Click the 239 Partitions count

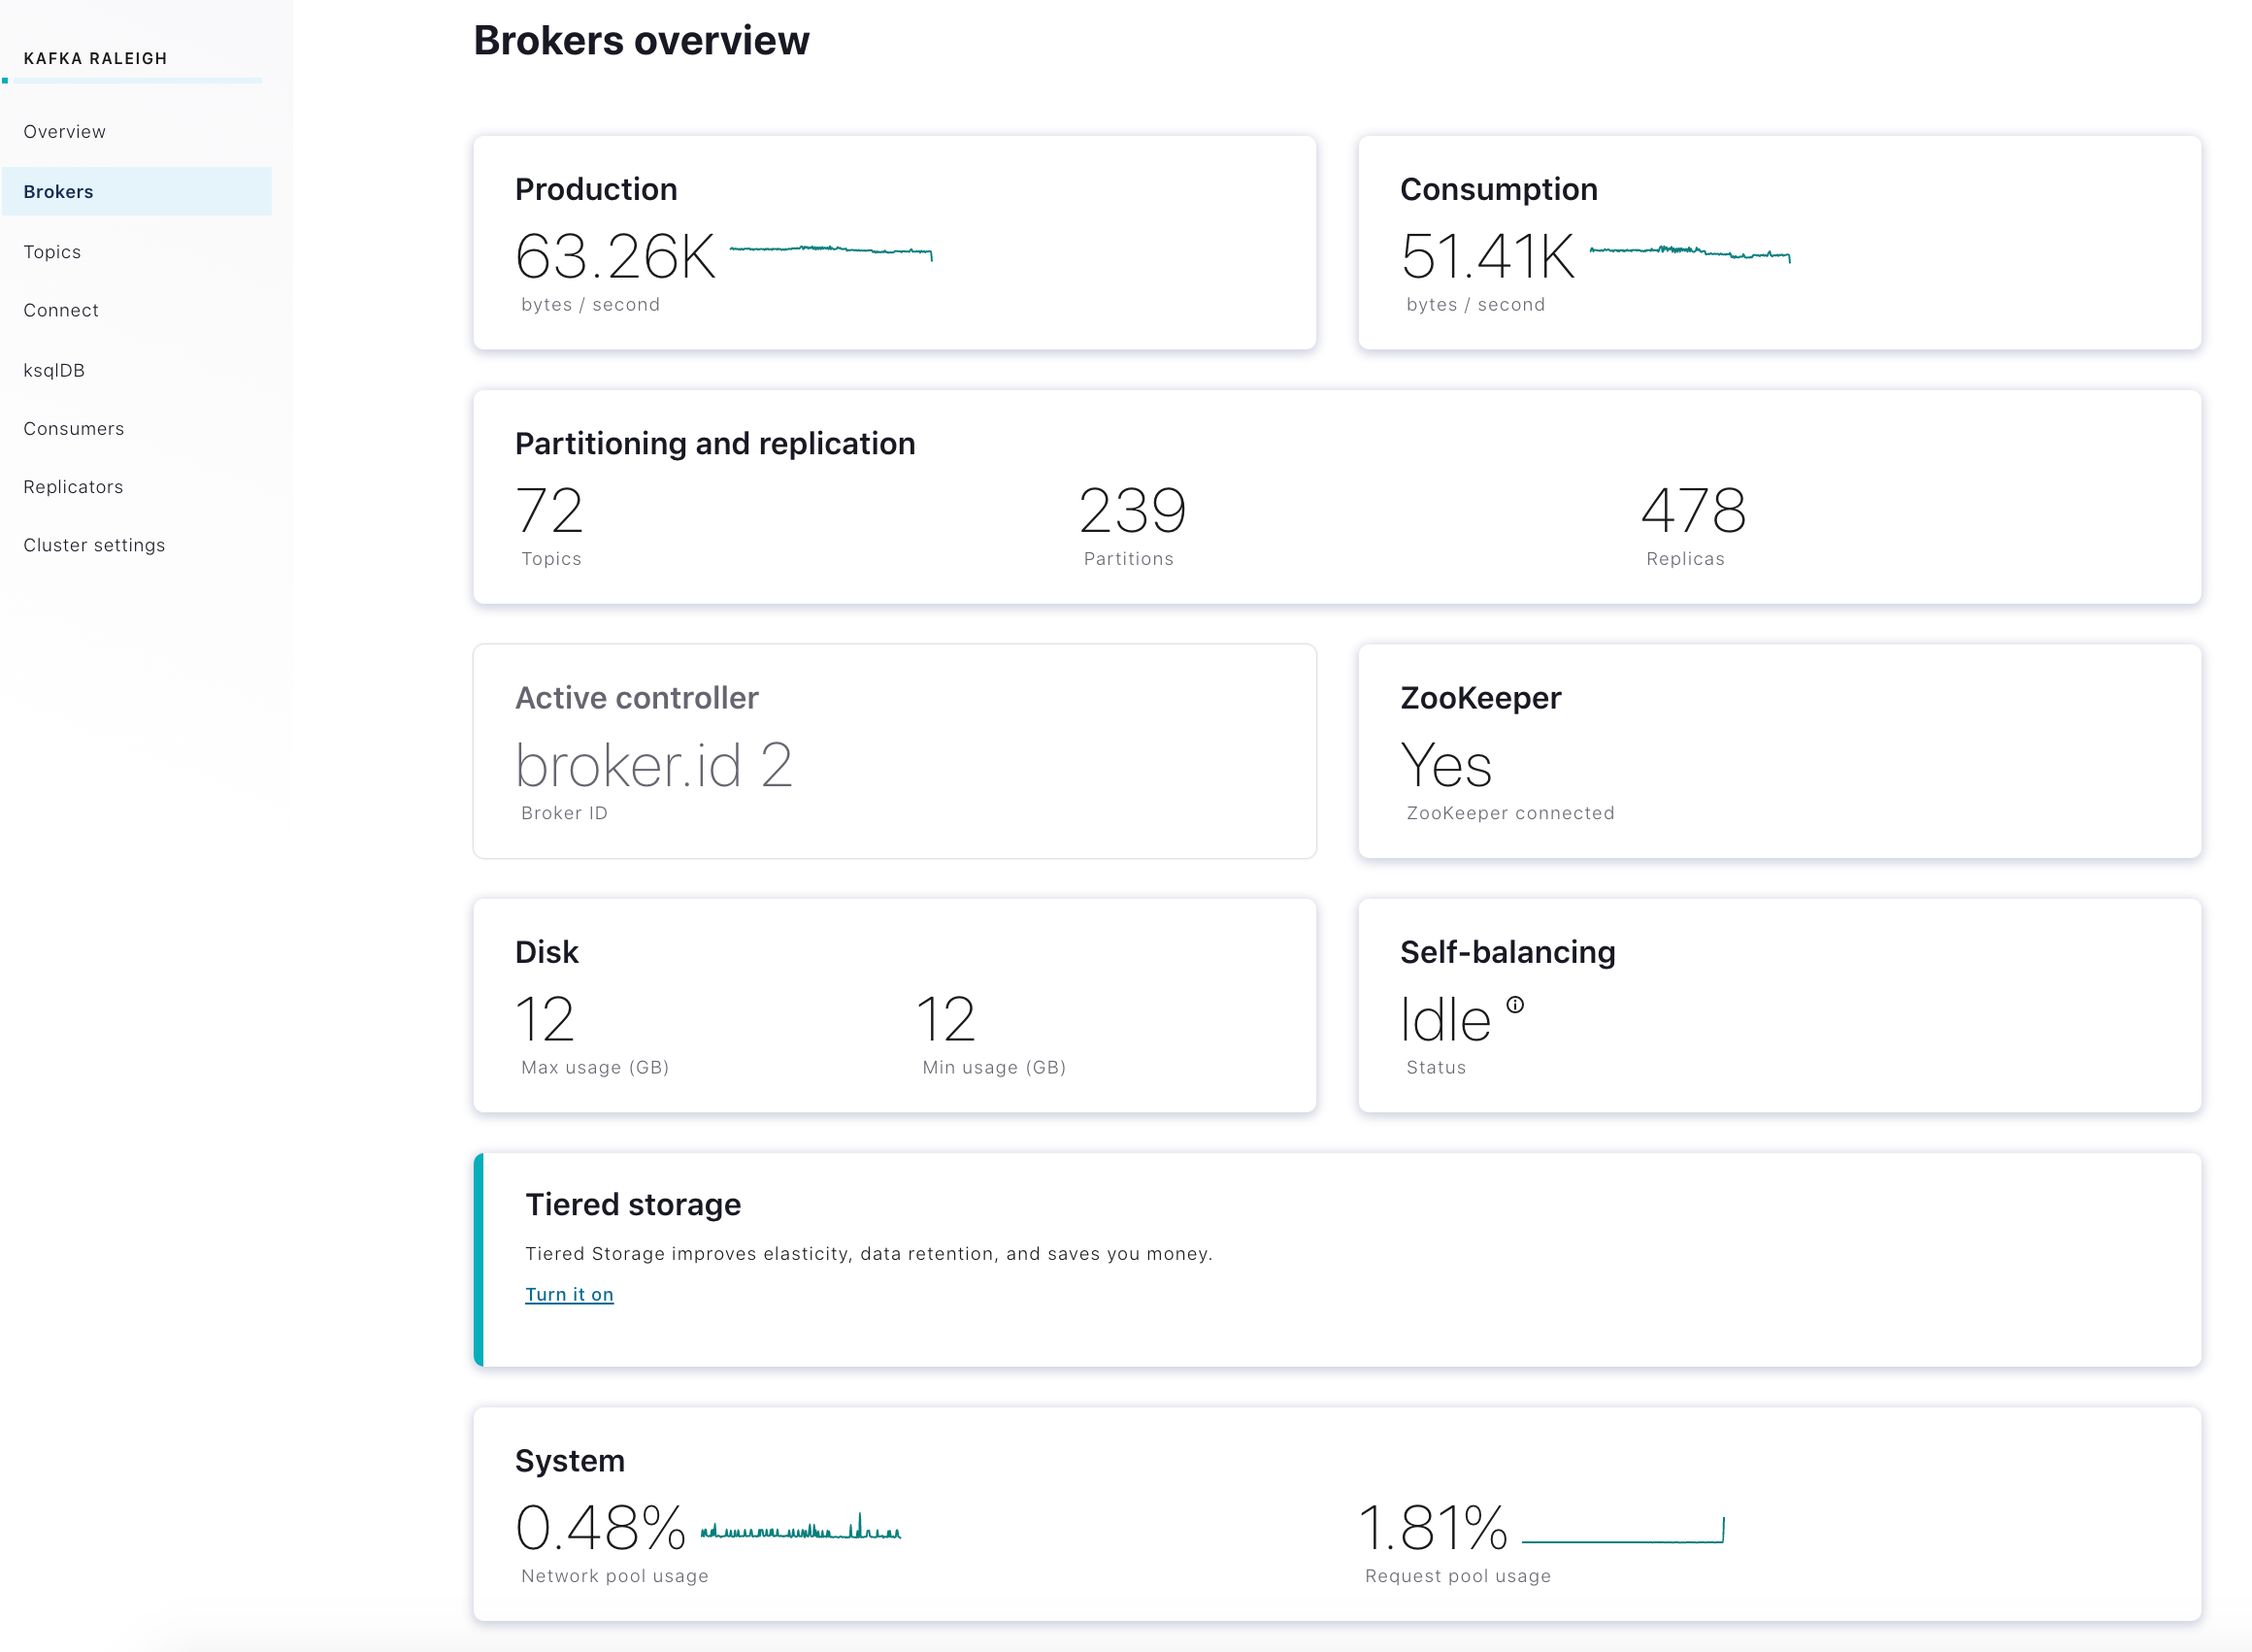pyautogui.click(x=1132, y=512)
